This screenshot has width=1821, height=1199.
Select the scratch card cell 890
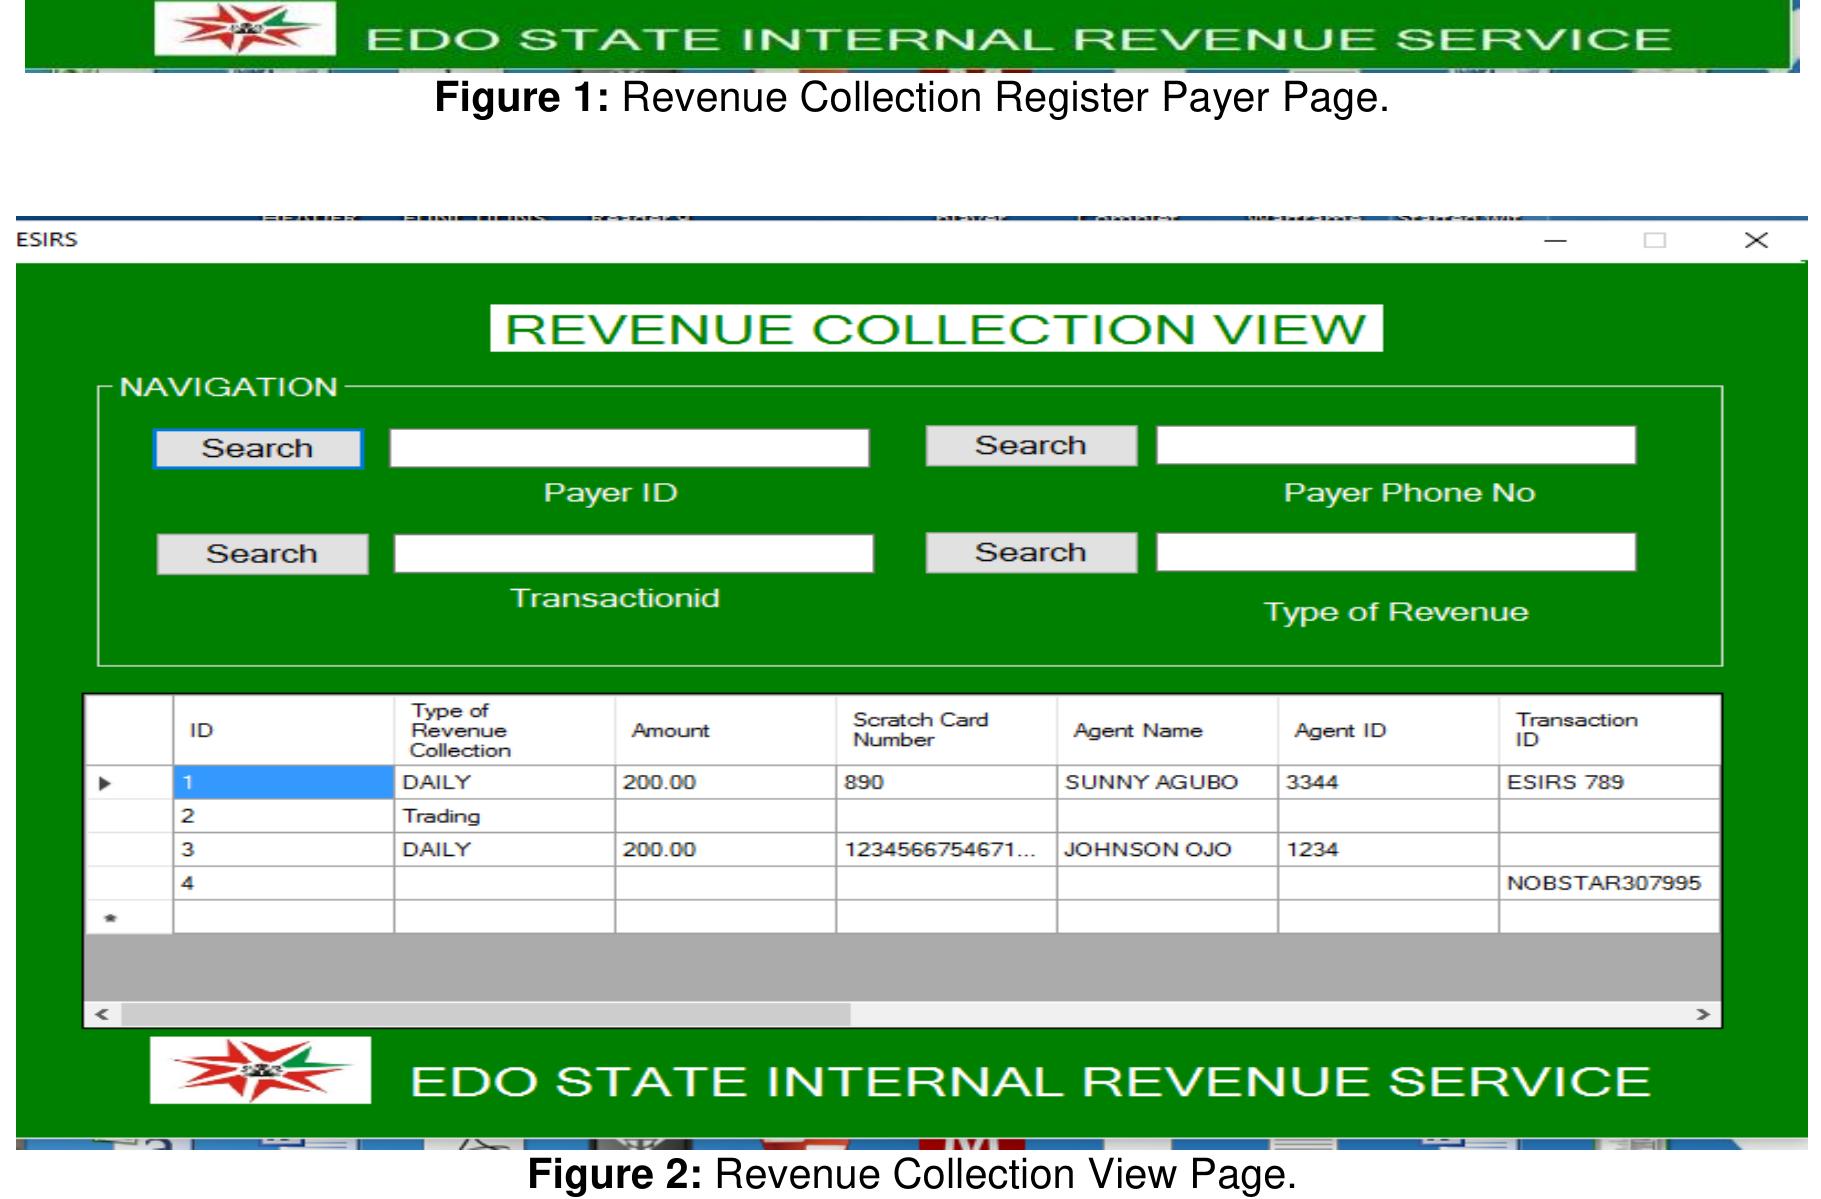coord(947,783)
